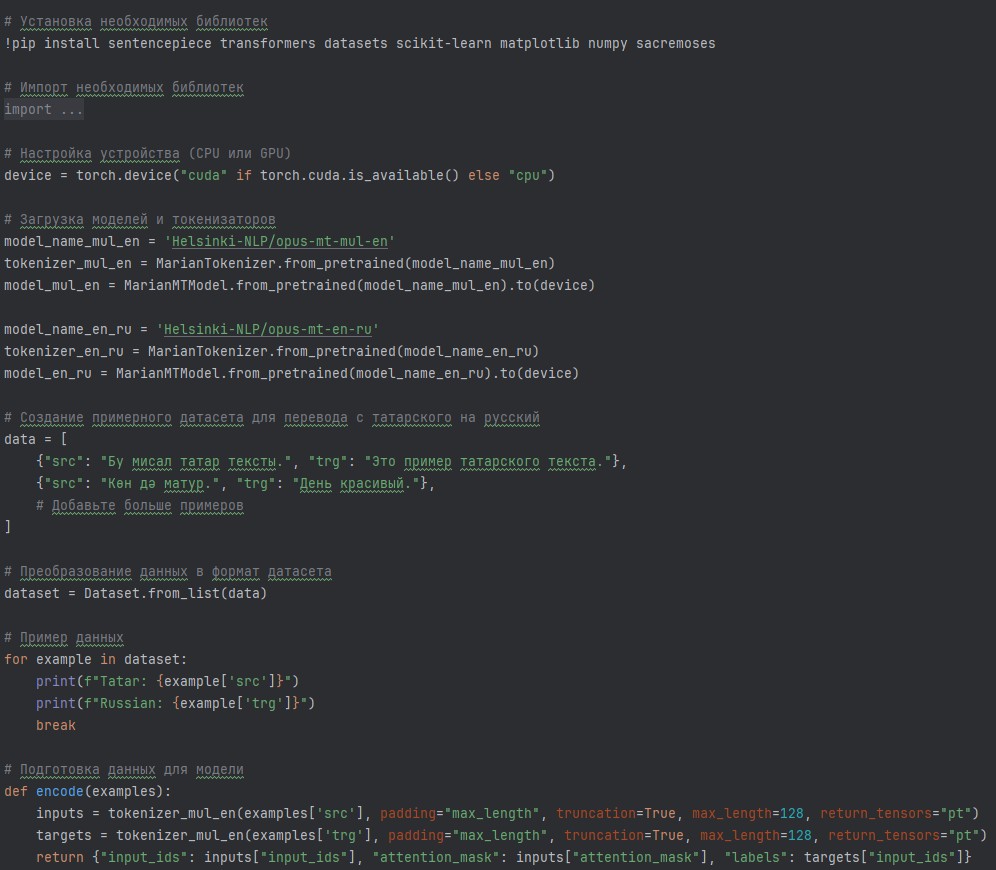Click the 'tokenizer_en_ru = MarianTokenizer' line
996x870 pixels.
271,352
